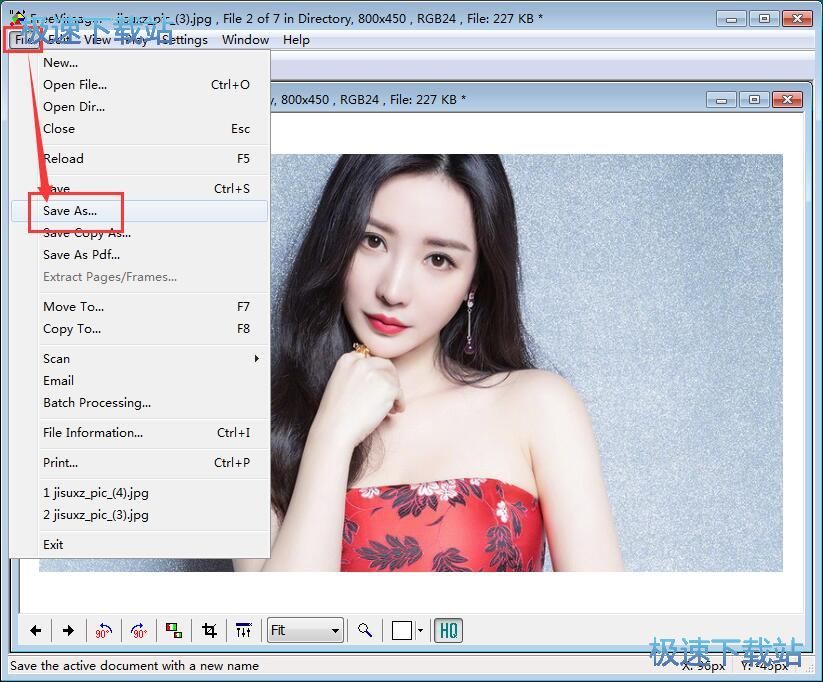This screenshot has height=682, width=823.
Task: Open the View menu
Action: click(97, 40)
